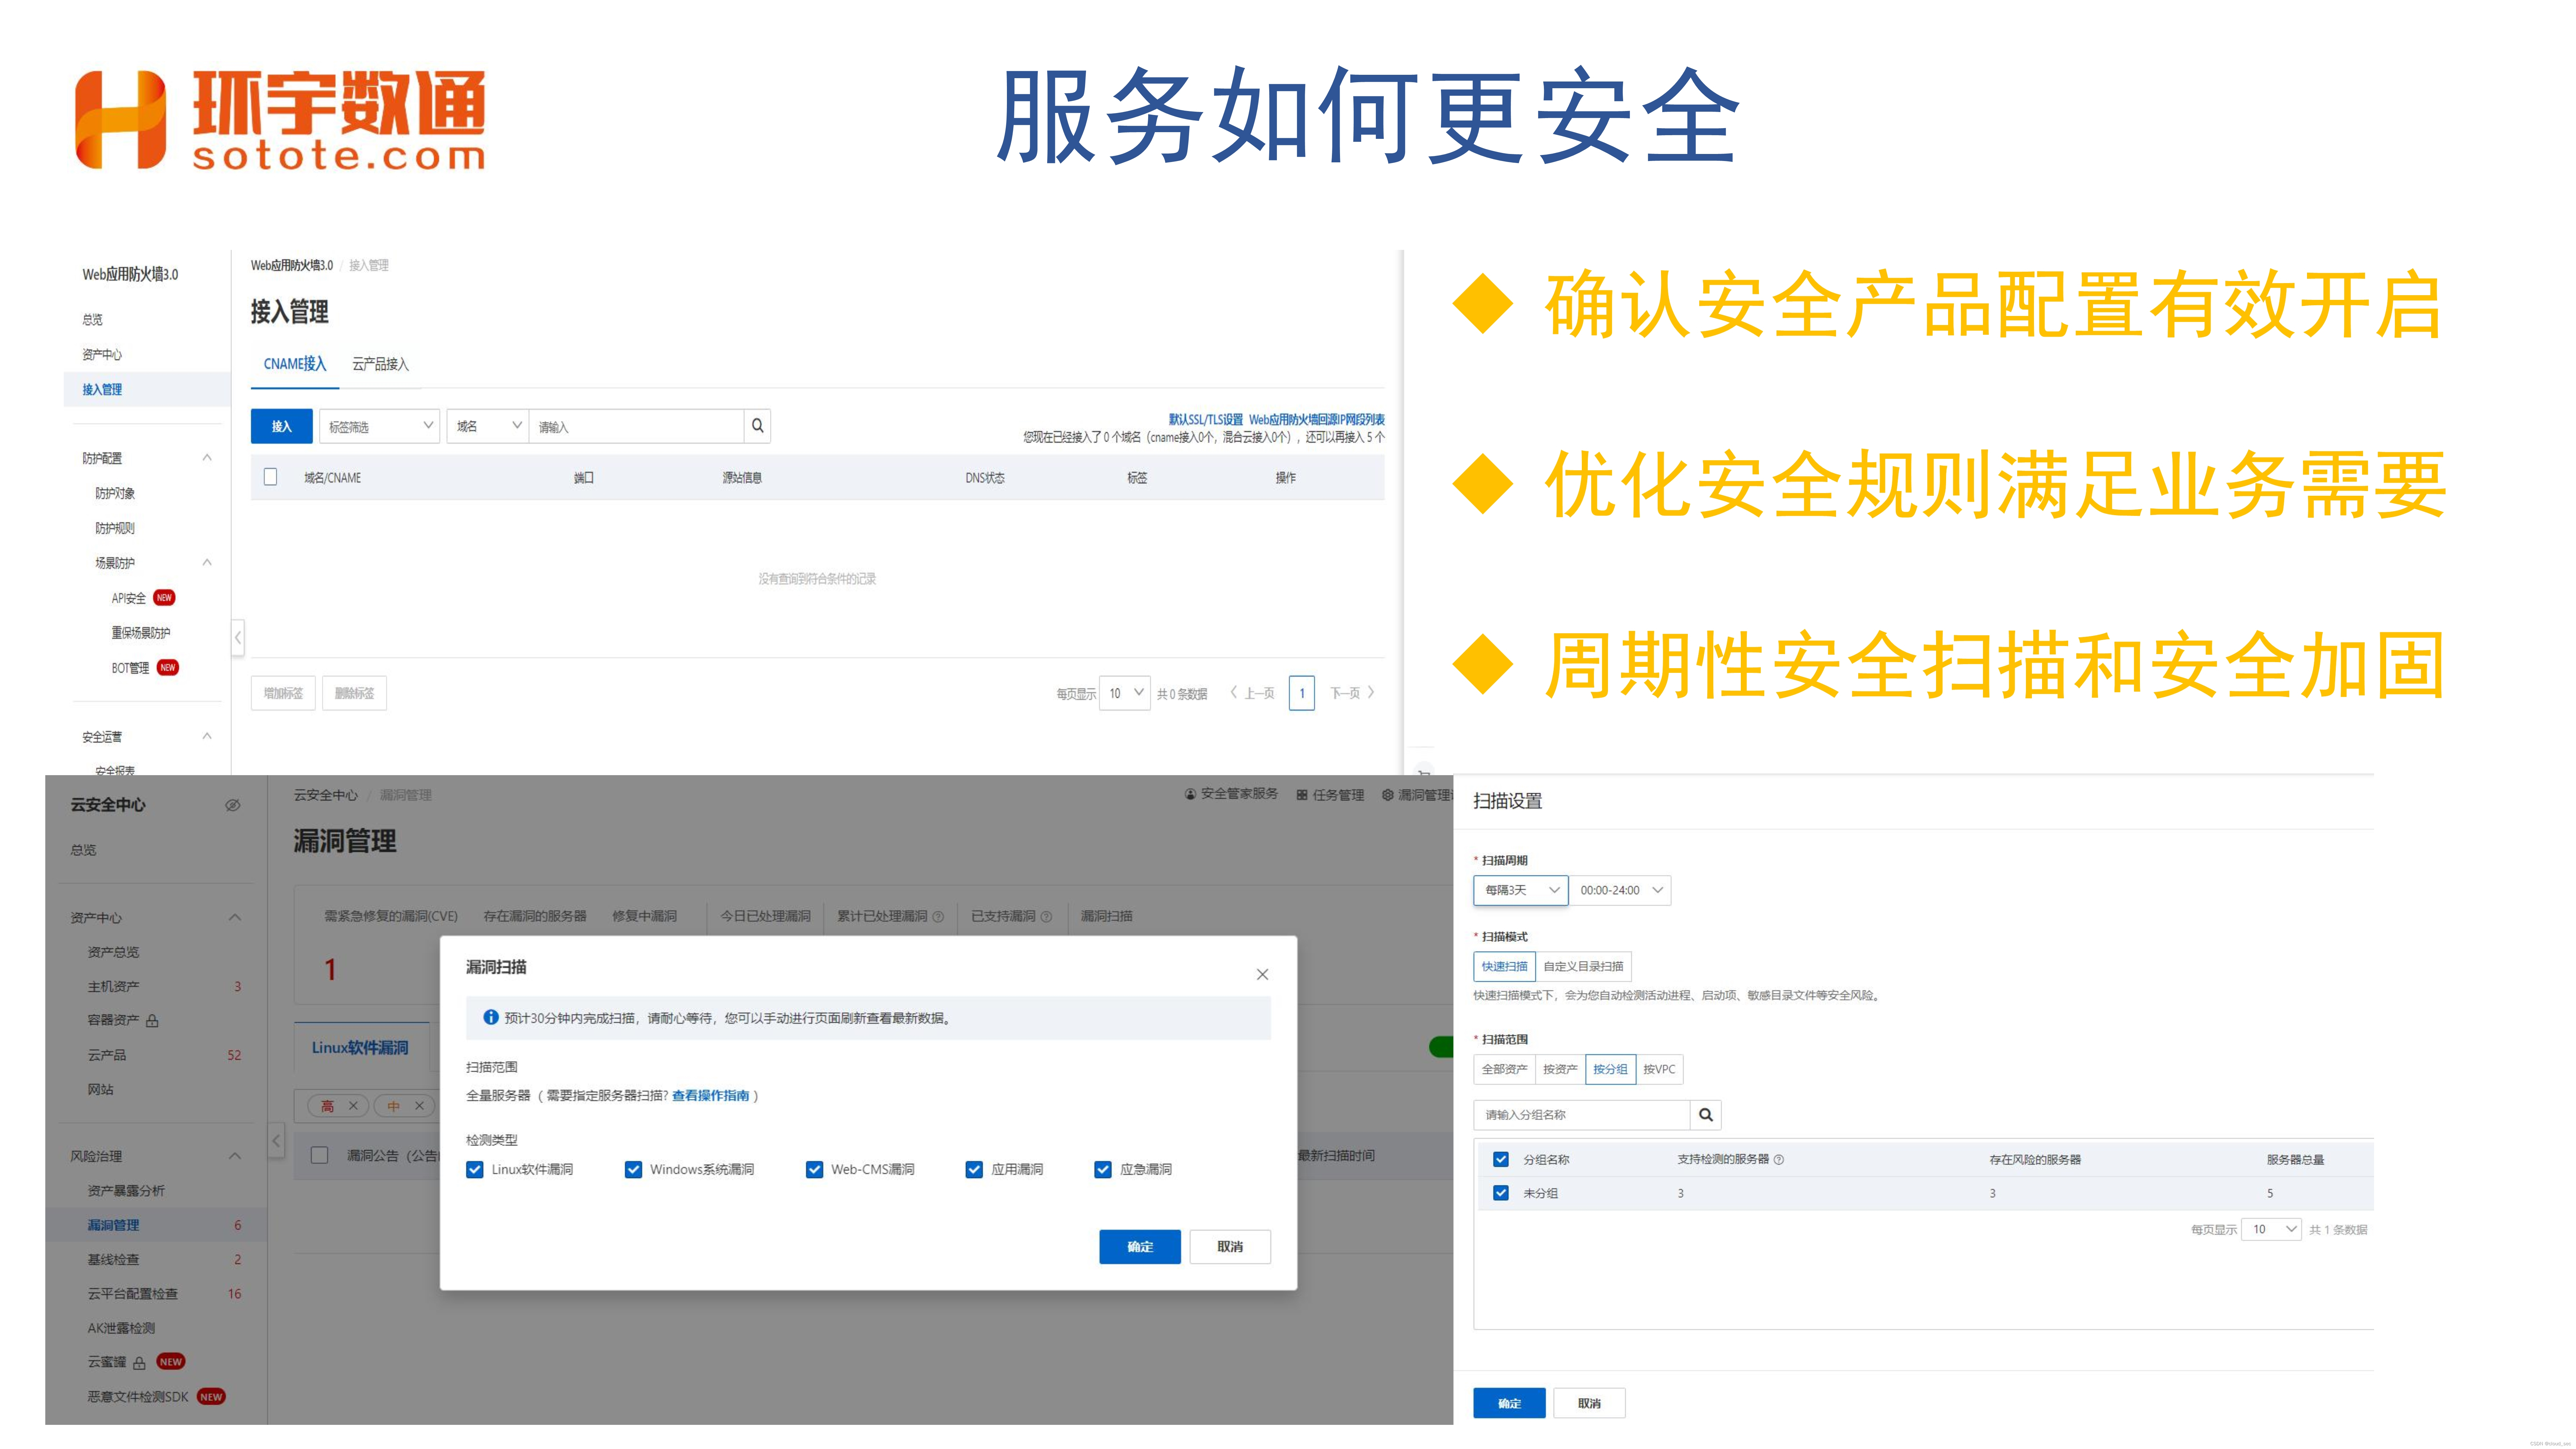The width and height of the screenshot is (2576, 1449).
Task: Select the 自定义目录扫描 mode tab
Action: click(1583, 966)
